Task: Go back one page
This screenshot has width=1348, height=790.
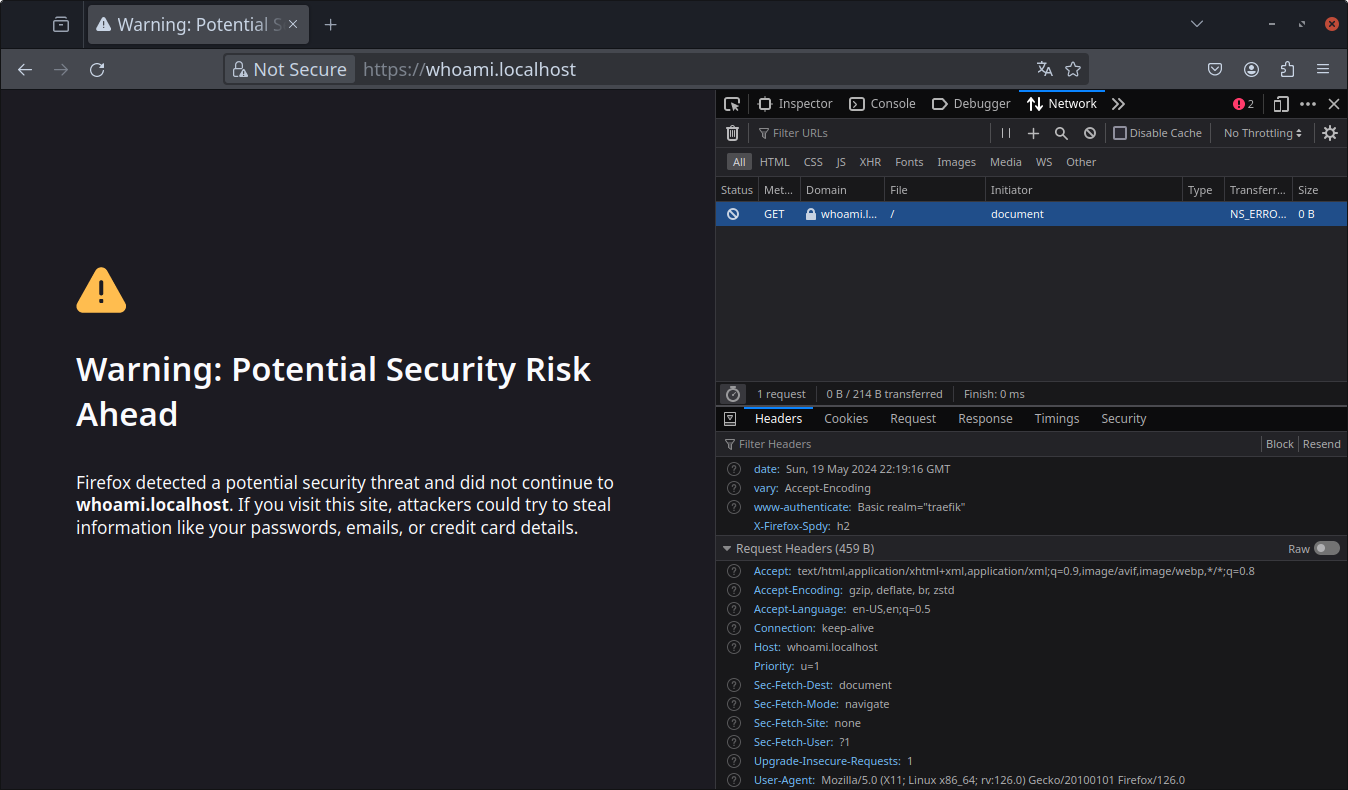Action: 25,69
